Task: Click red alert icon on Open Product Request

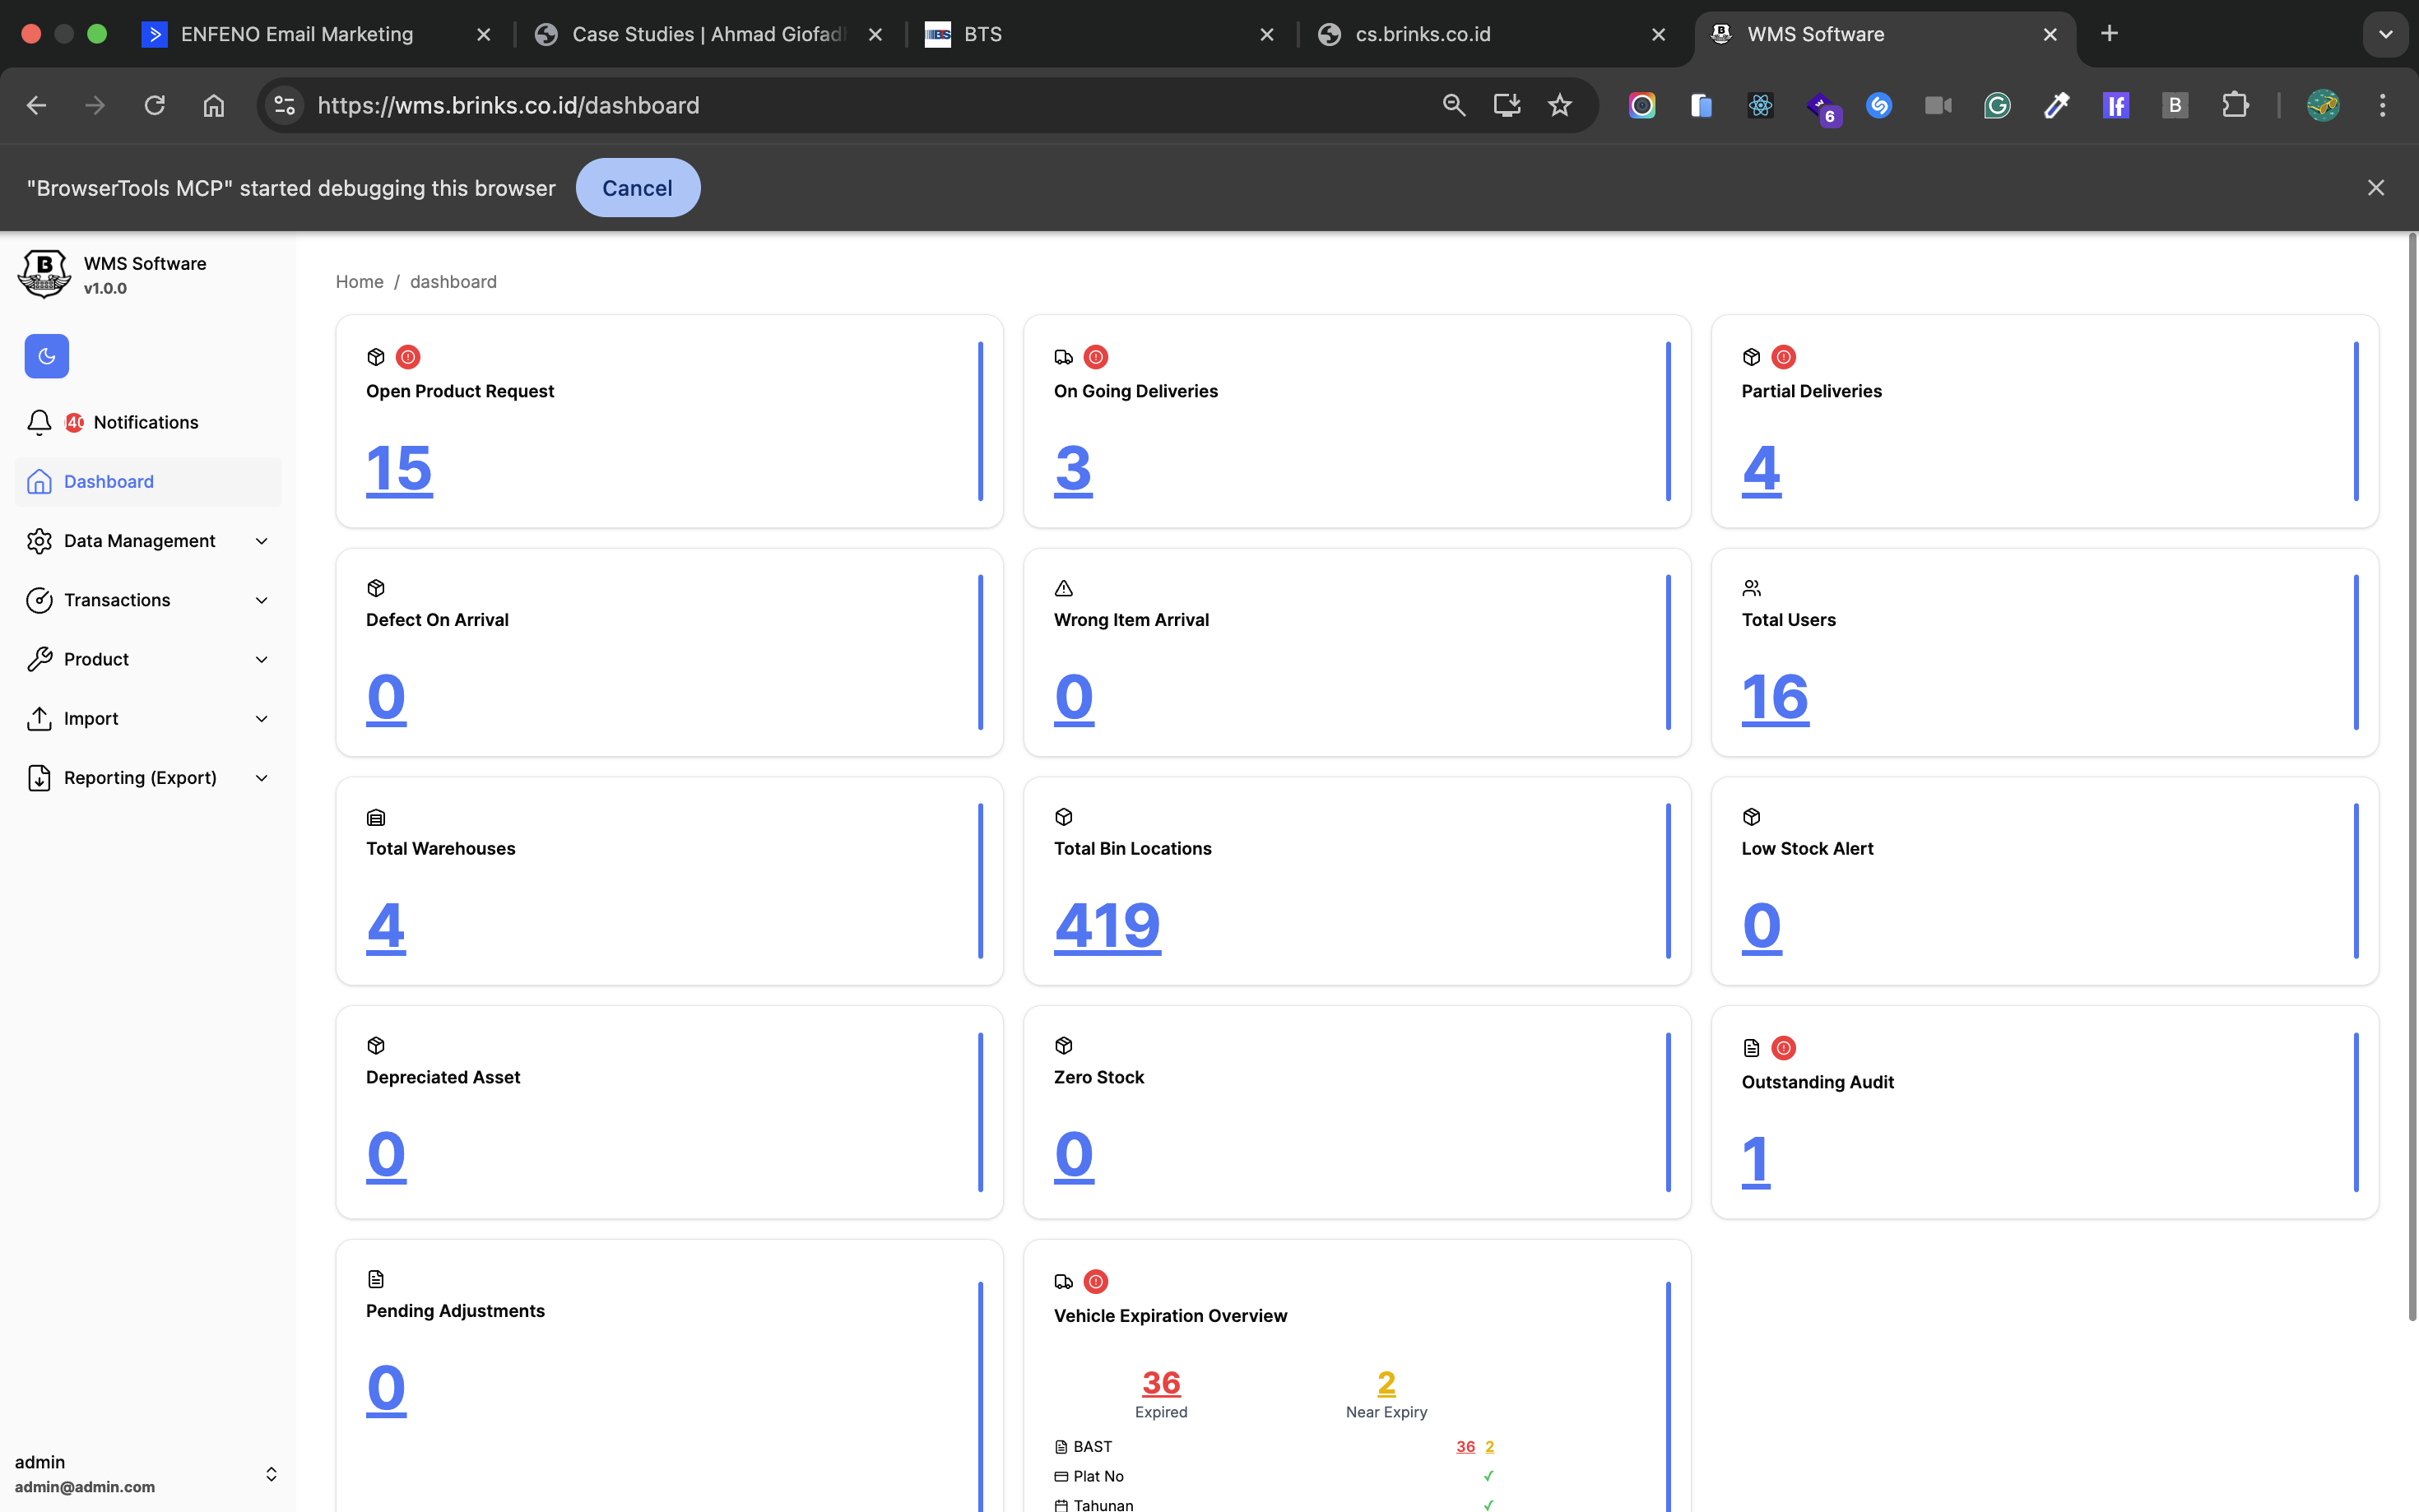Action: point(408,357)
